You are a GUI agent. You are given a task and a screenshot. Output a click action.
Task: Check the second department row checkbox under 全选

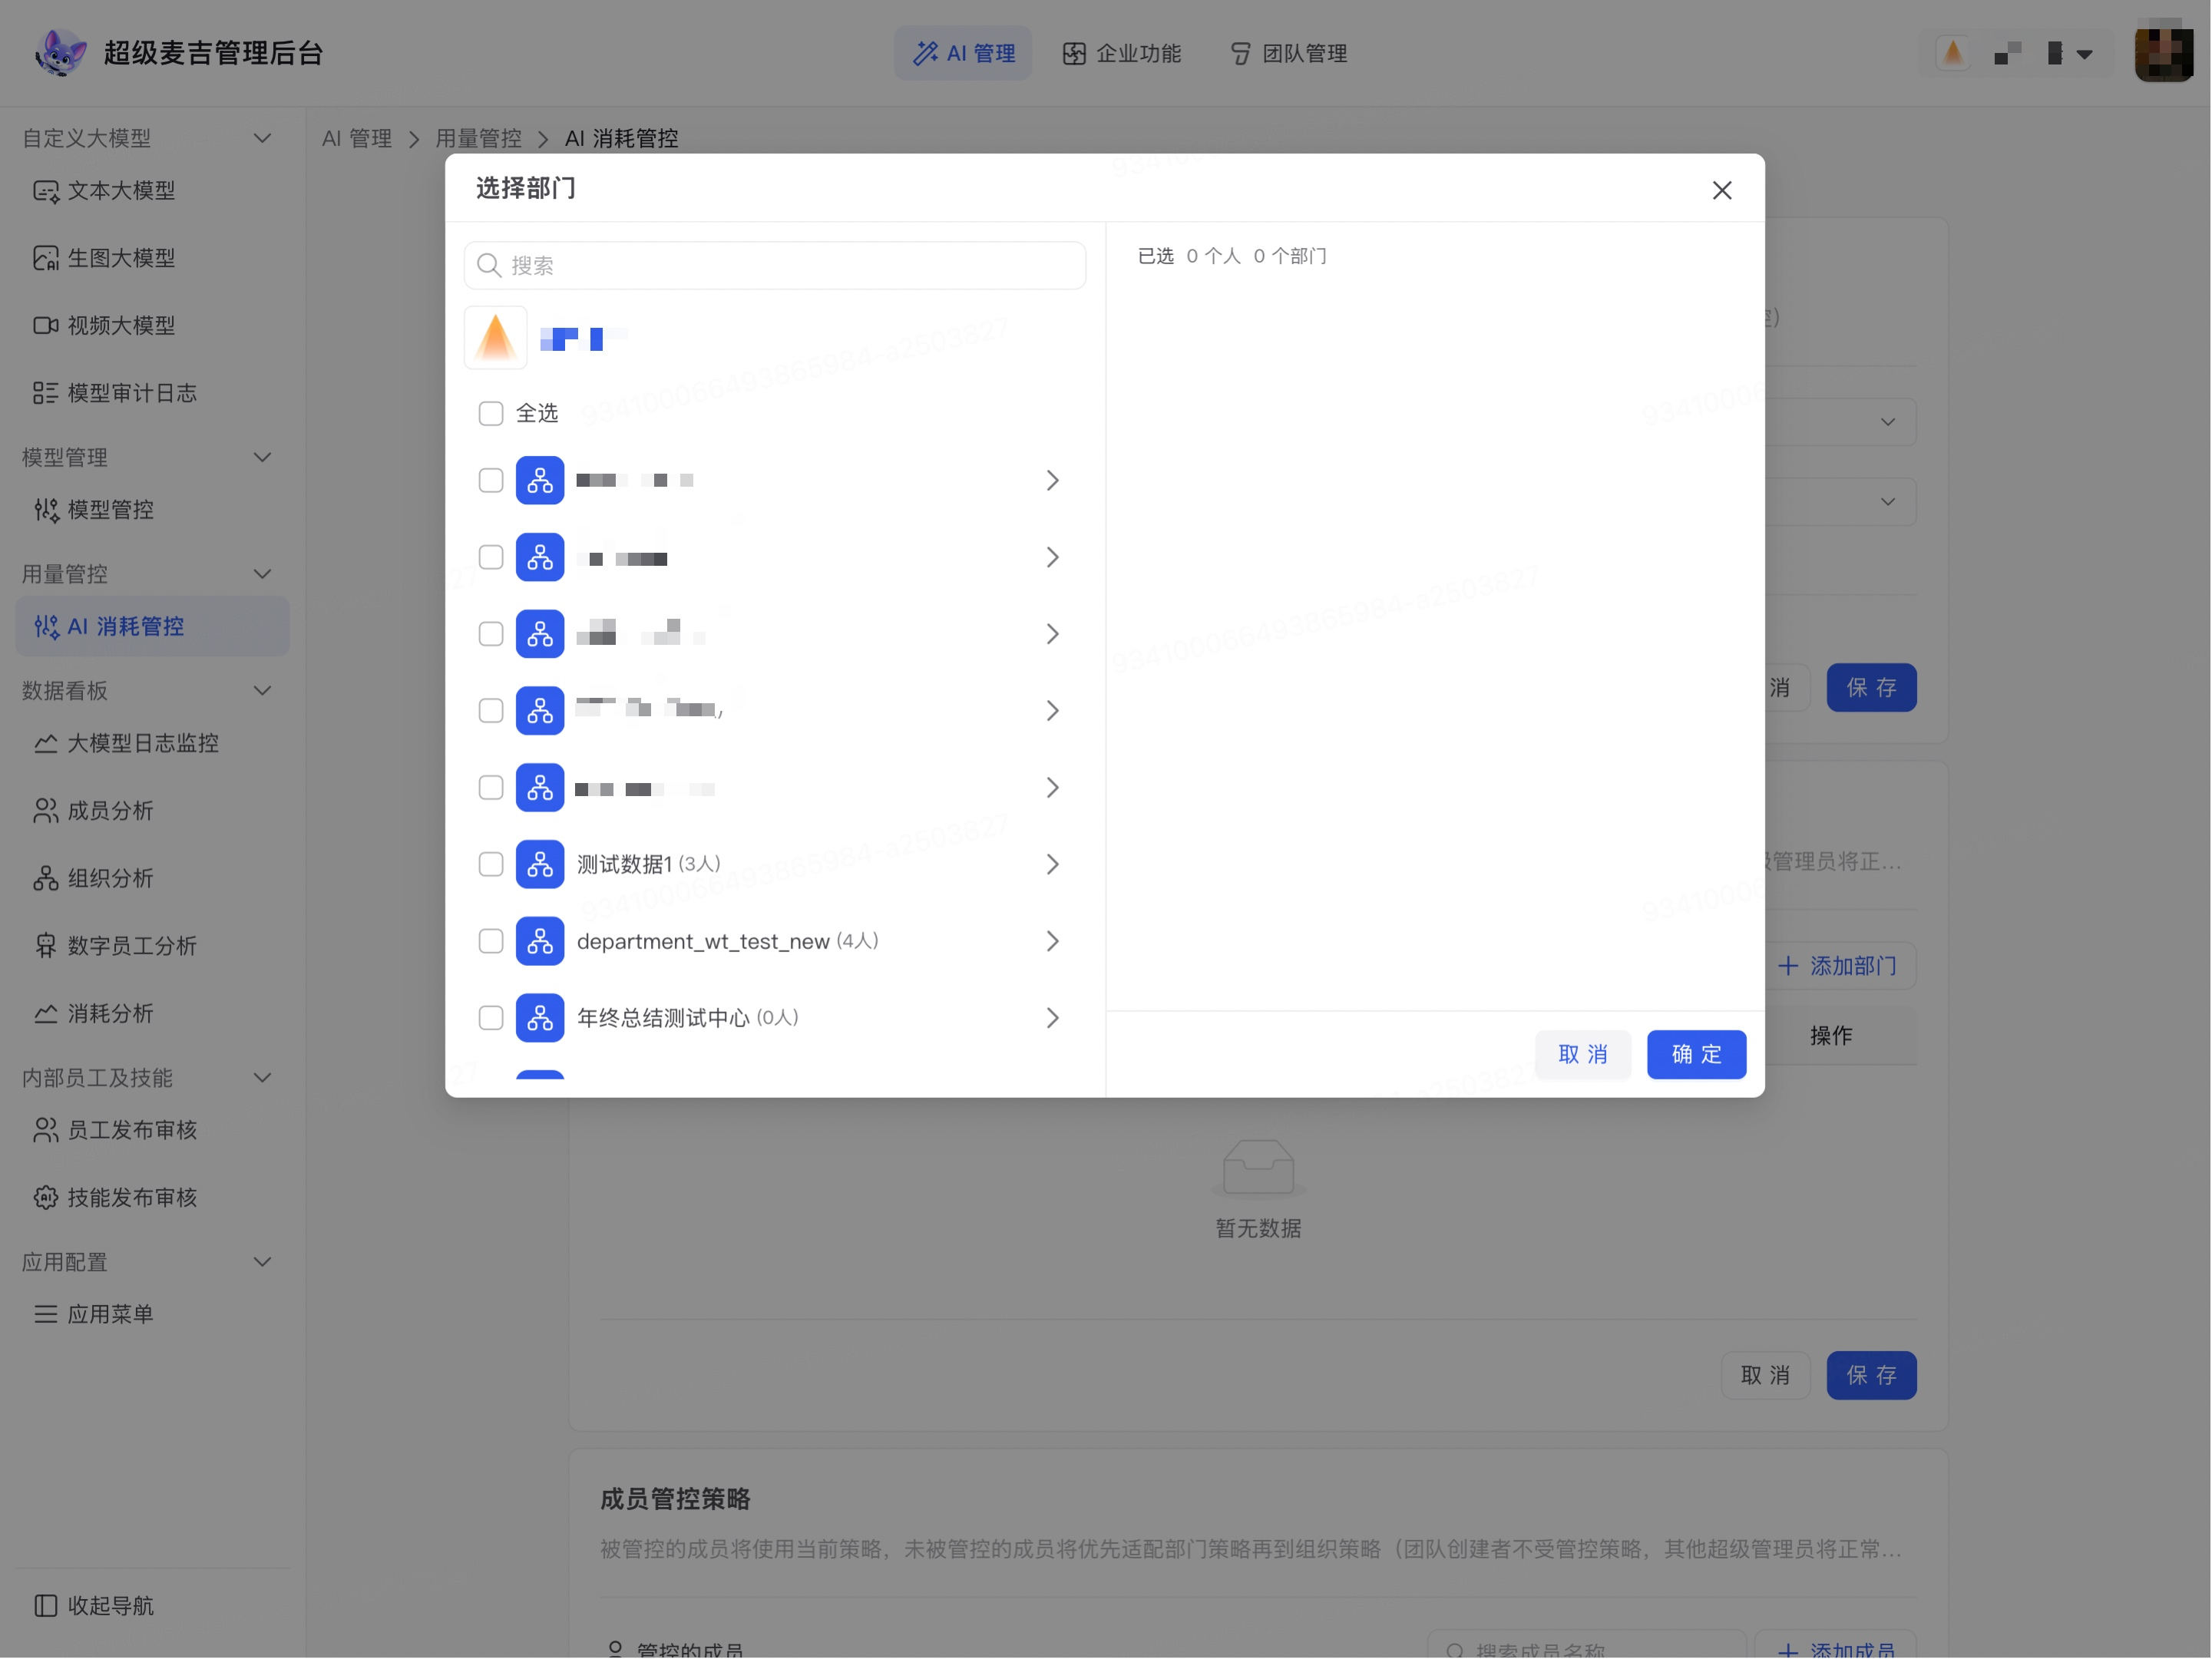490,557
